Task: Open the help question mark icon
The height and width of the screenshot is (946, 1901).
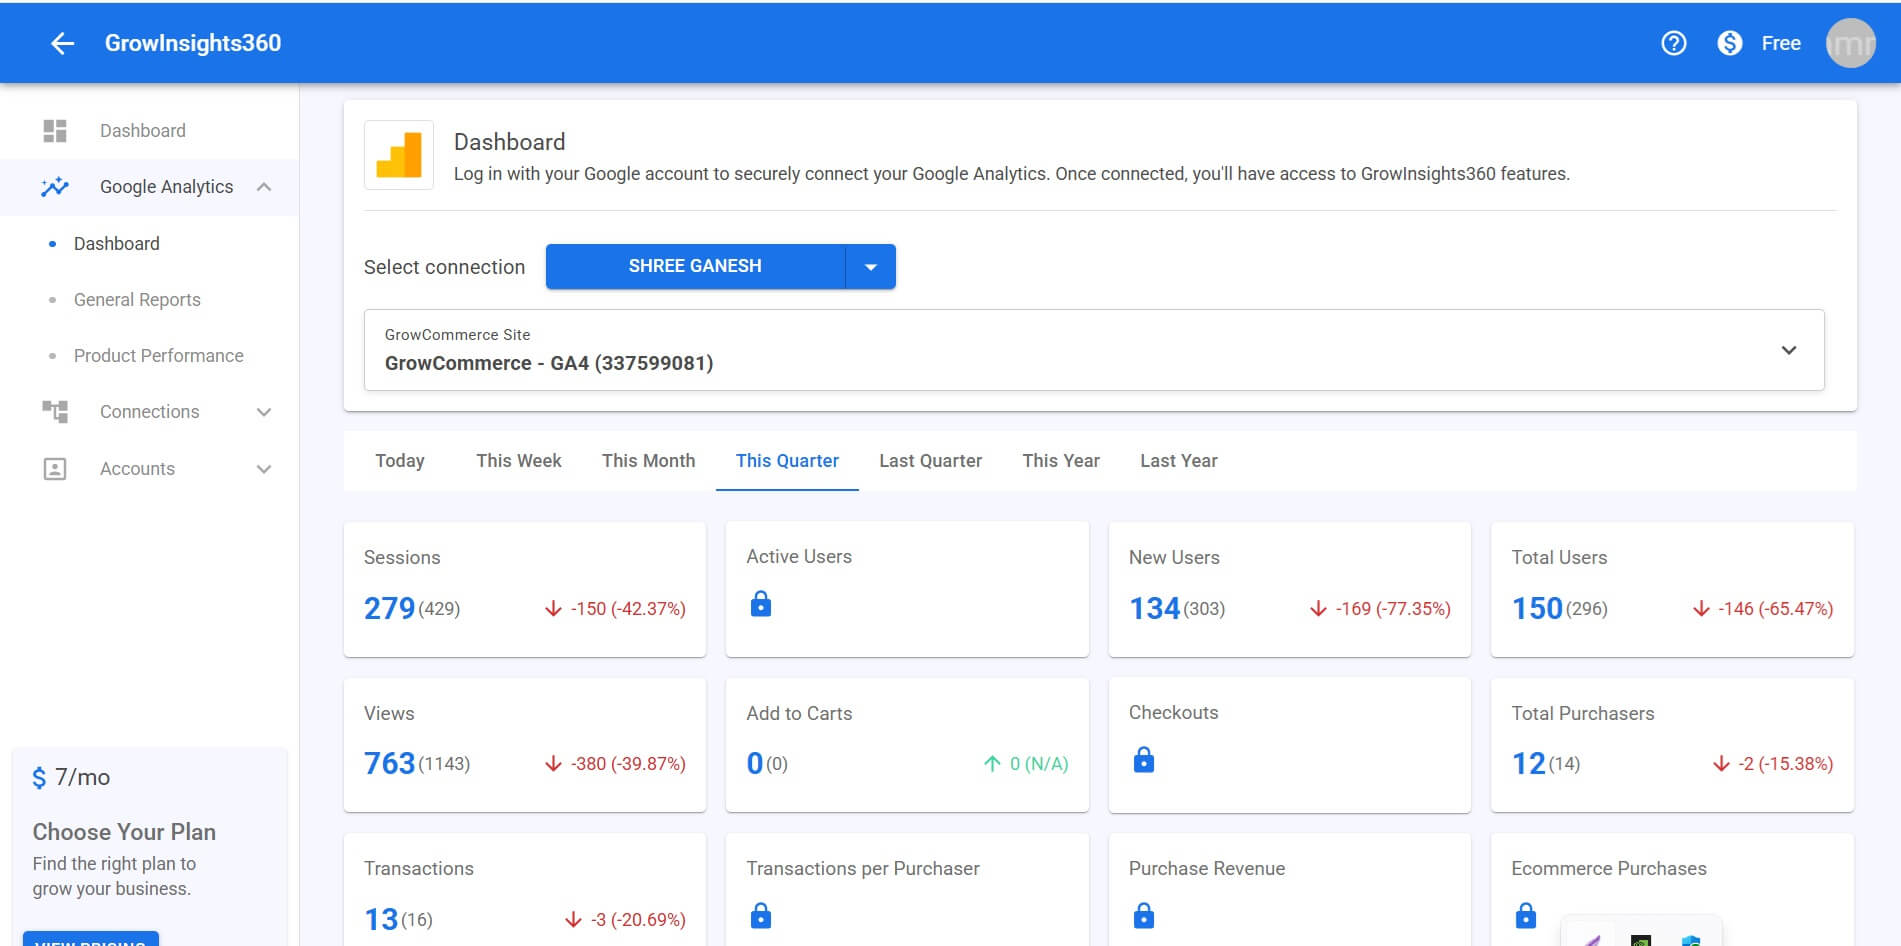Action: click(1673, 43)
